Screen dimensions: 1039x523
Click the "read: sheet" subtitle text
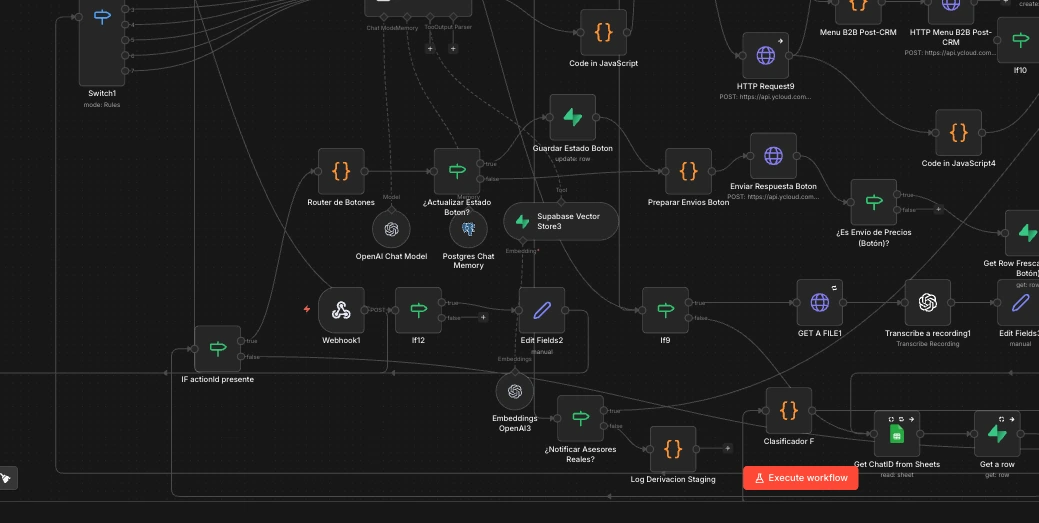click(x=897, y=475)
